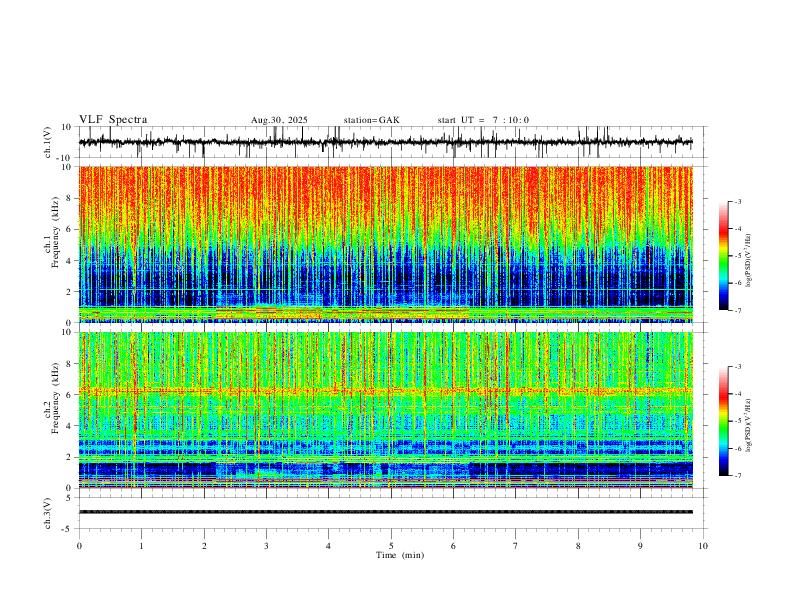
Task: Click the "log(PSD)(V²/Hz)" label beside the ch.2 color bar
Action: pyautogui.click(x=748, y=426)
